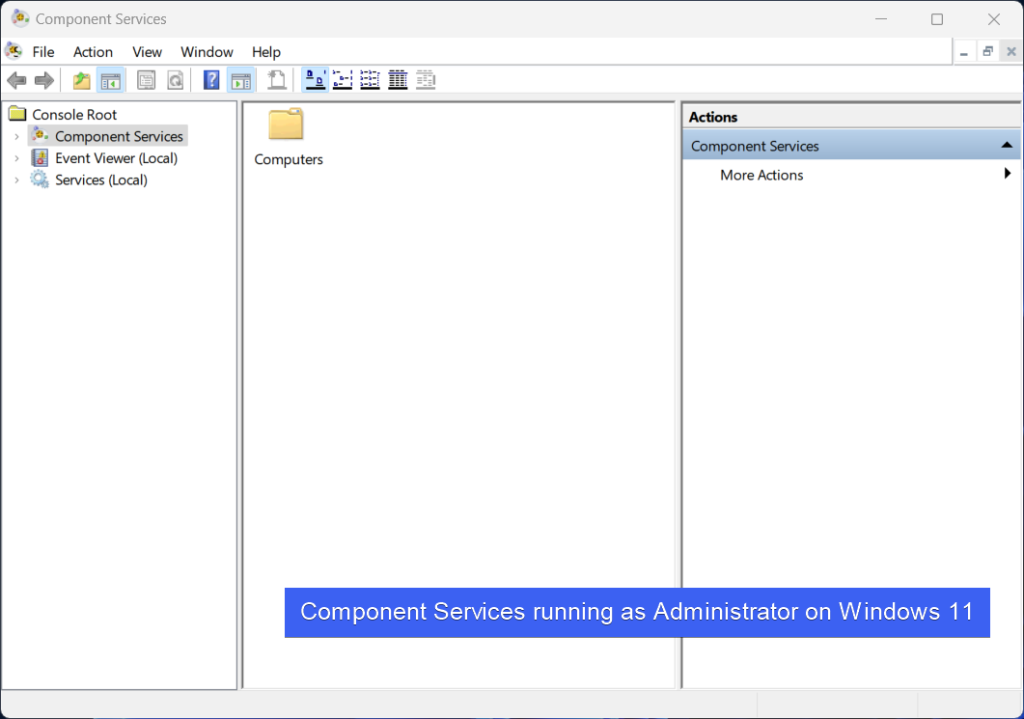Toggle the status view icon on the toolbar
Viewport: 1024px width, 719px height.
coord(425,79)
